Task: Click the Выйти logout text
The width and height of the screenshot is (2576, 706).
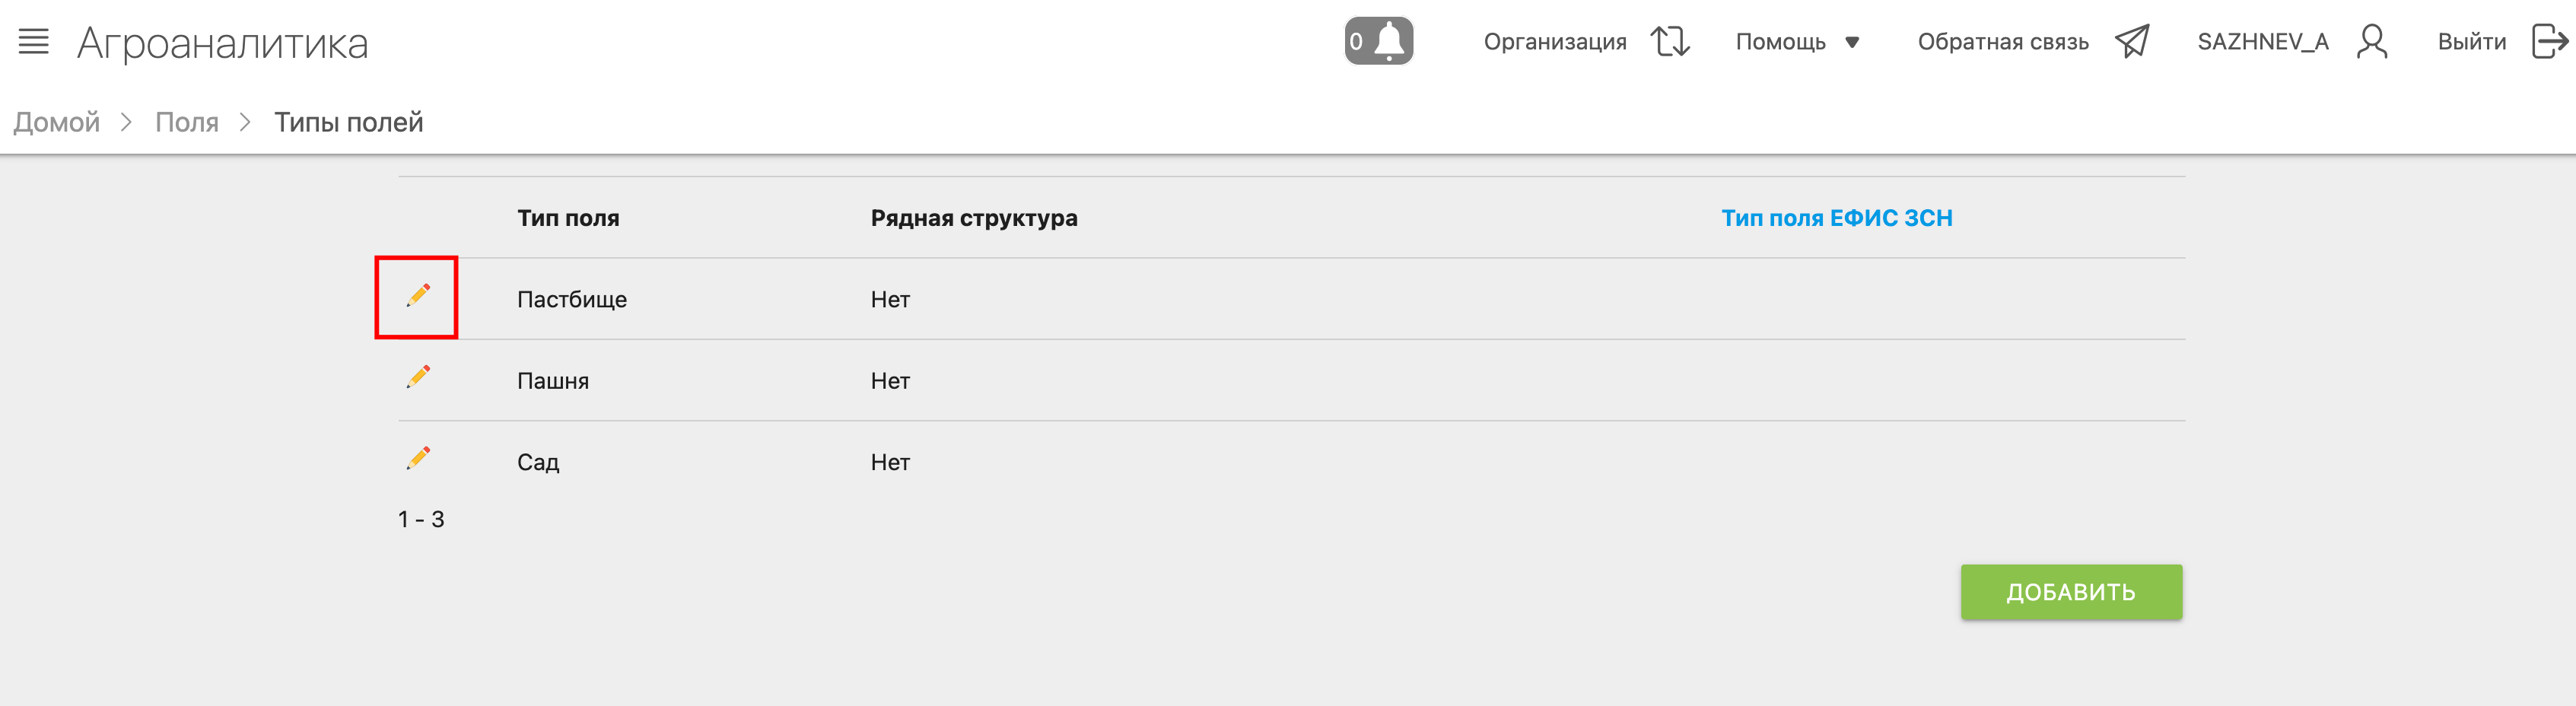Action: (x=2471, y=42)
